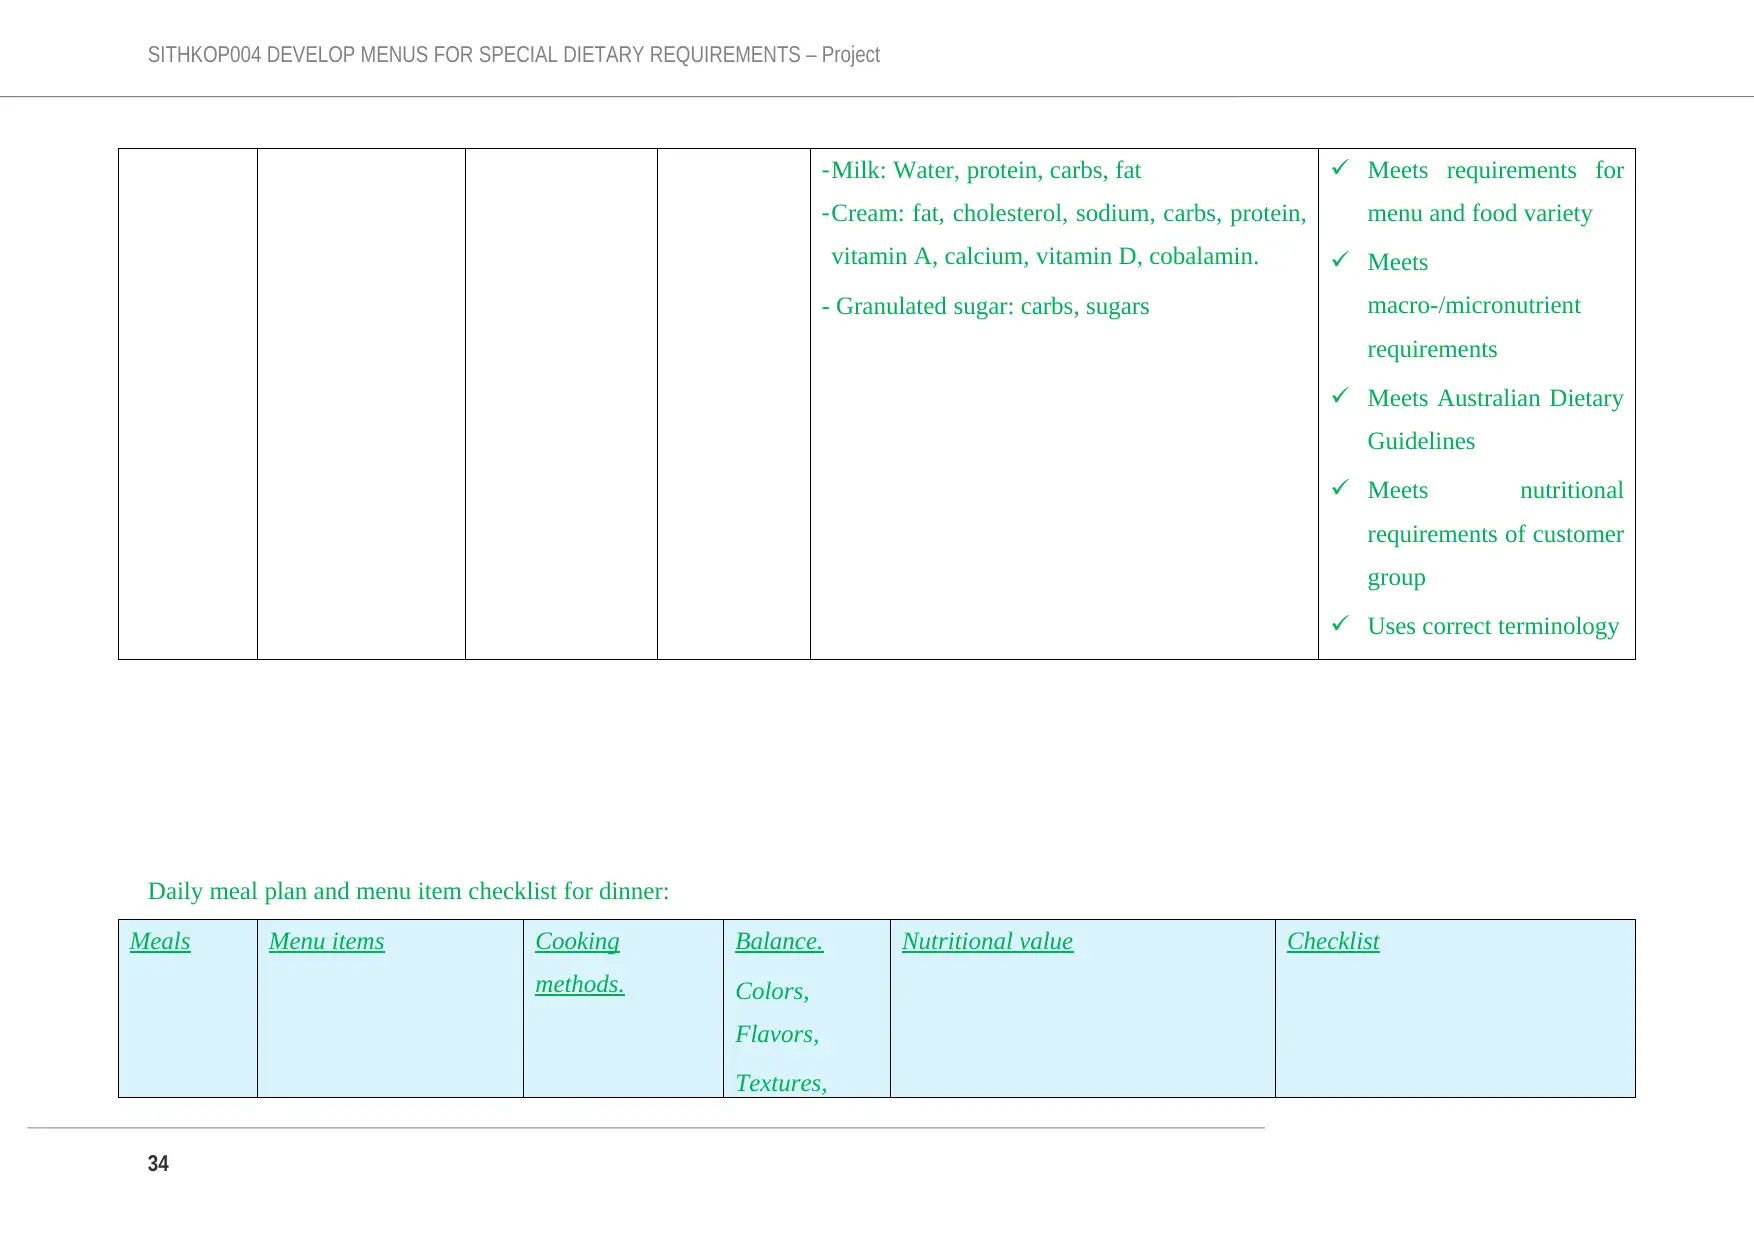The image size is (1754, 1241).
Task: Click the 'Nutritional value' column header
Action: coord(987,941)
